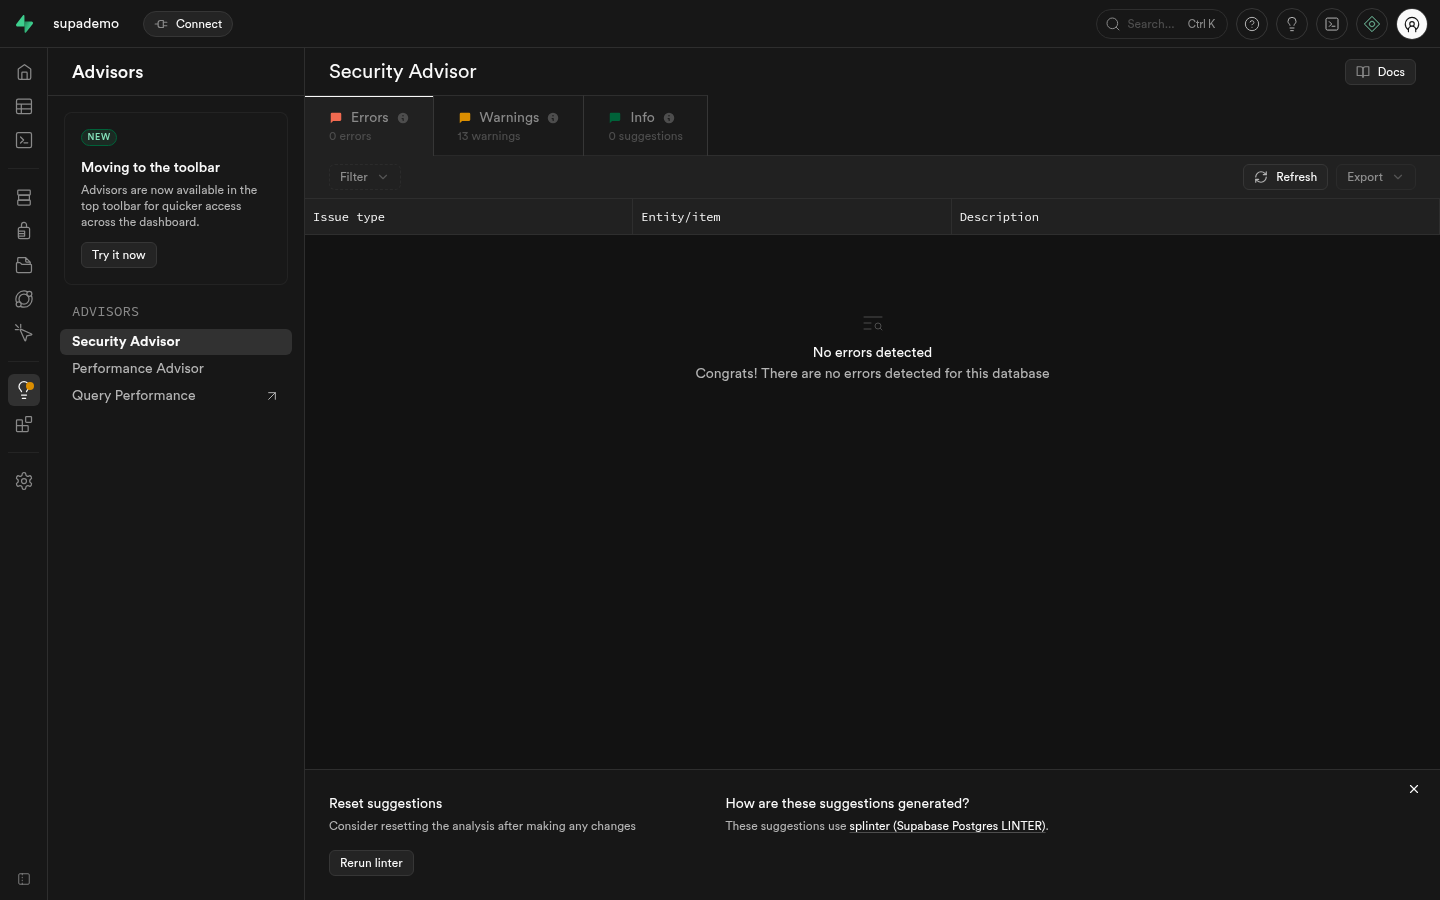The image size is (1440, 900).
Task: Click the supademo project name
Action: tap(86, 24)
